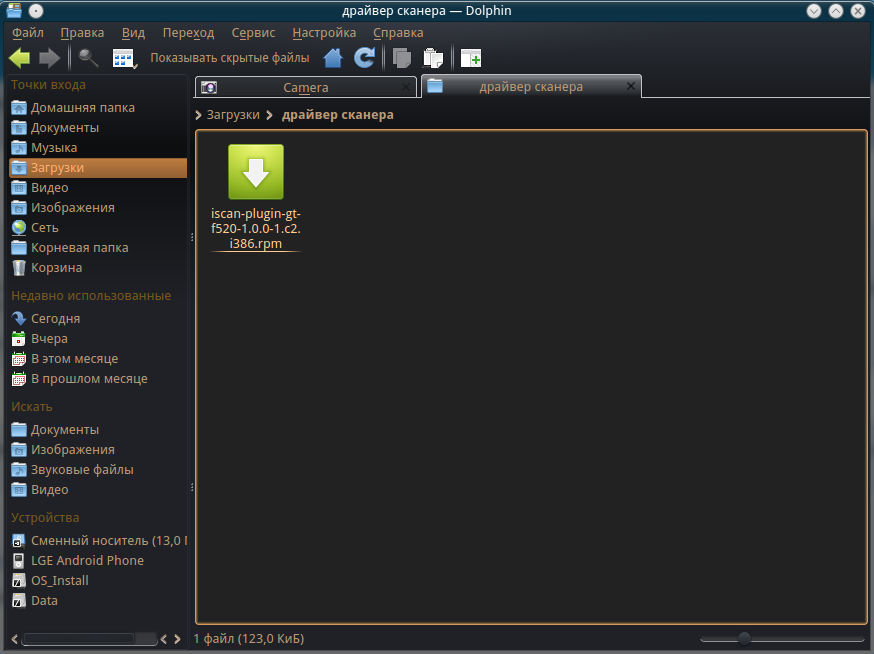Click the round pin button in title bar
Viewport: 874px width, 654px height.
pos(36,11)
